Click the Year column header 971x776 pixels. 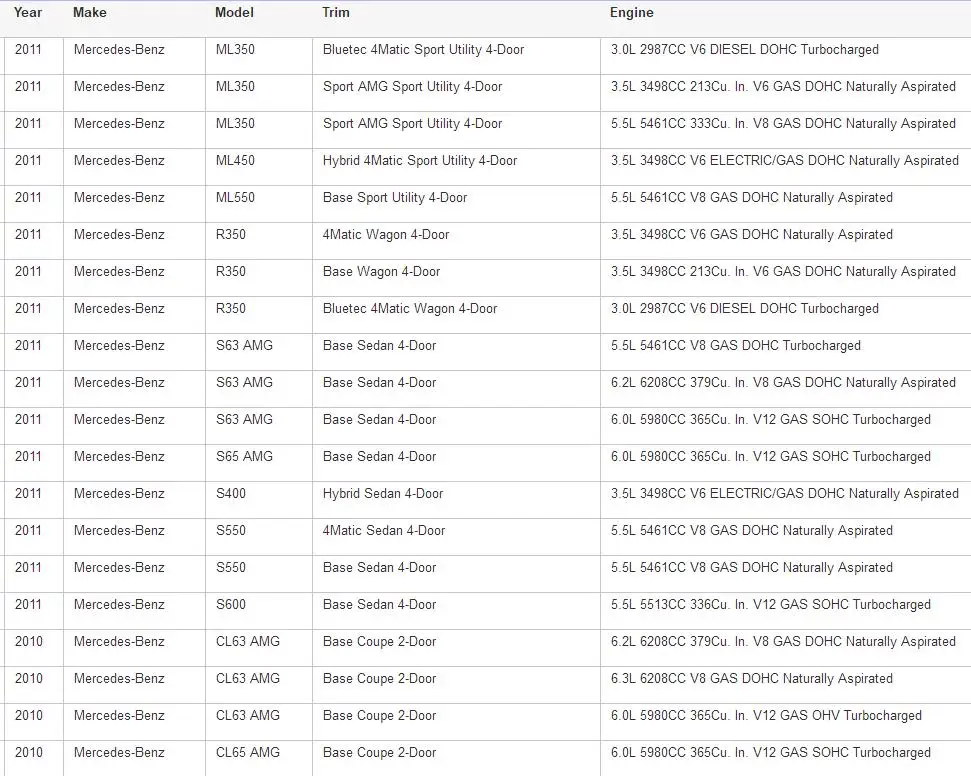coord(28,12)
